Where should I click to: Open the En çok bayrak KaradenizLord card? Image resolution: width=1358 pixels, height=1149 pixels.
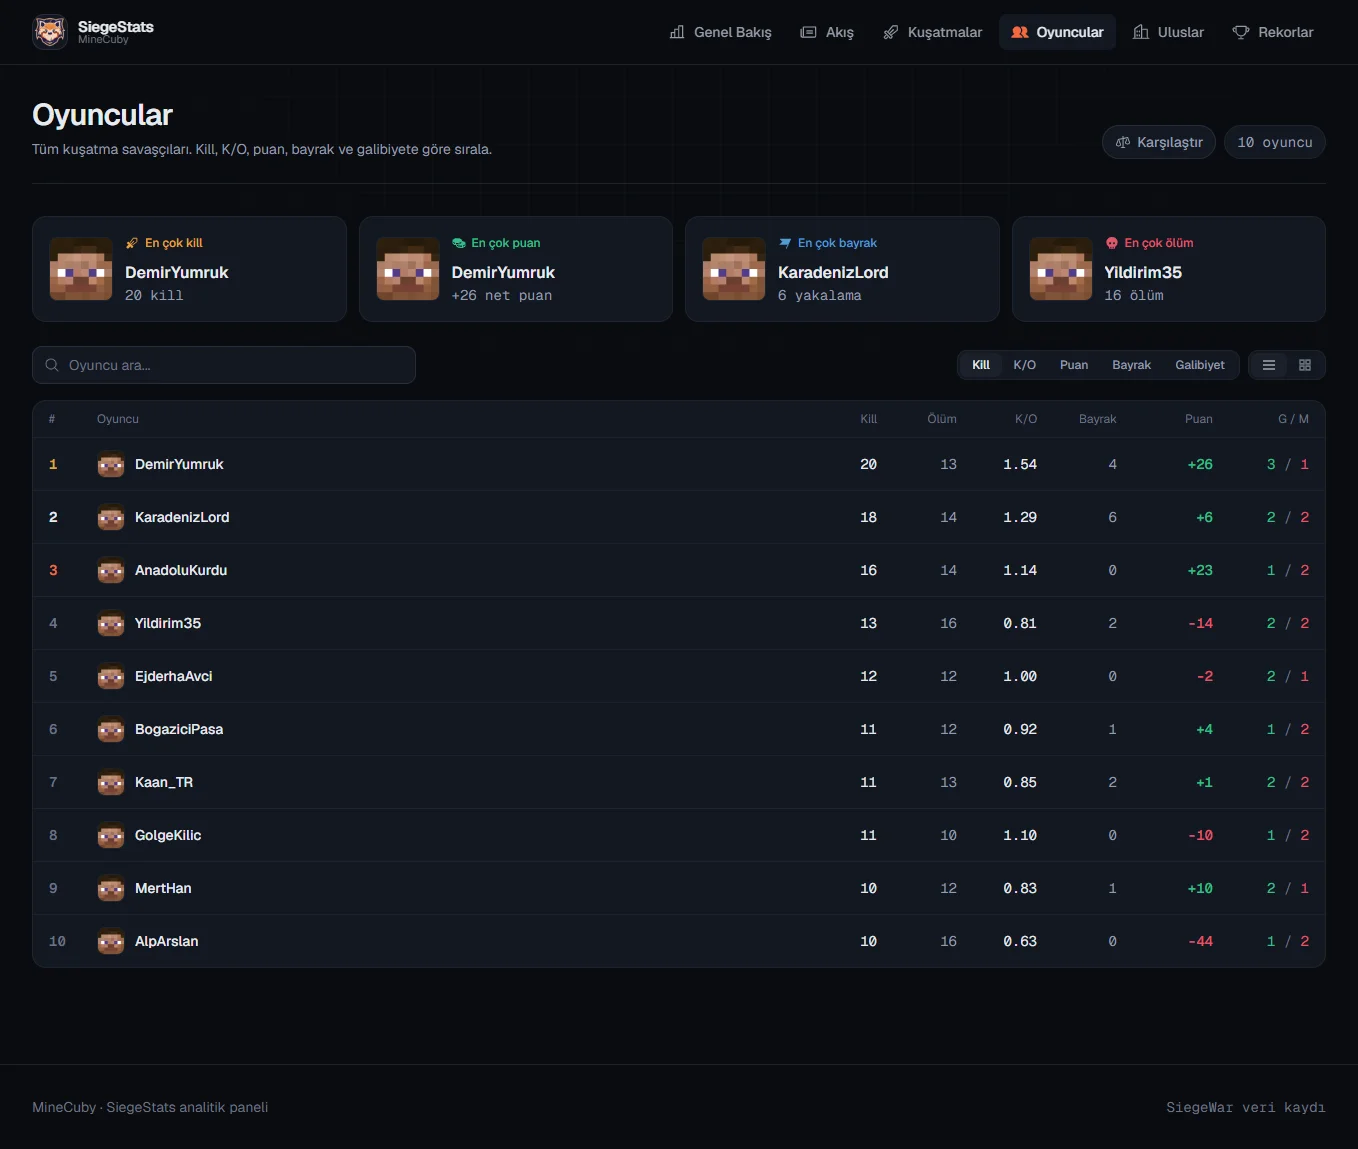(x=842, y=269)
